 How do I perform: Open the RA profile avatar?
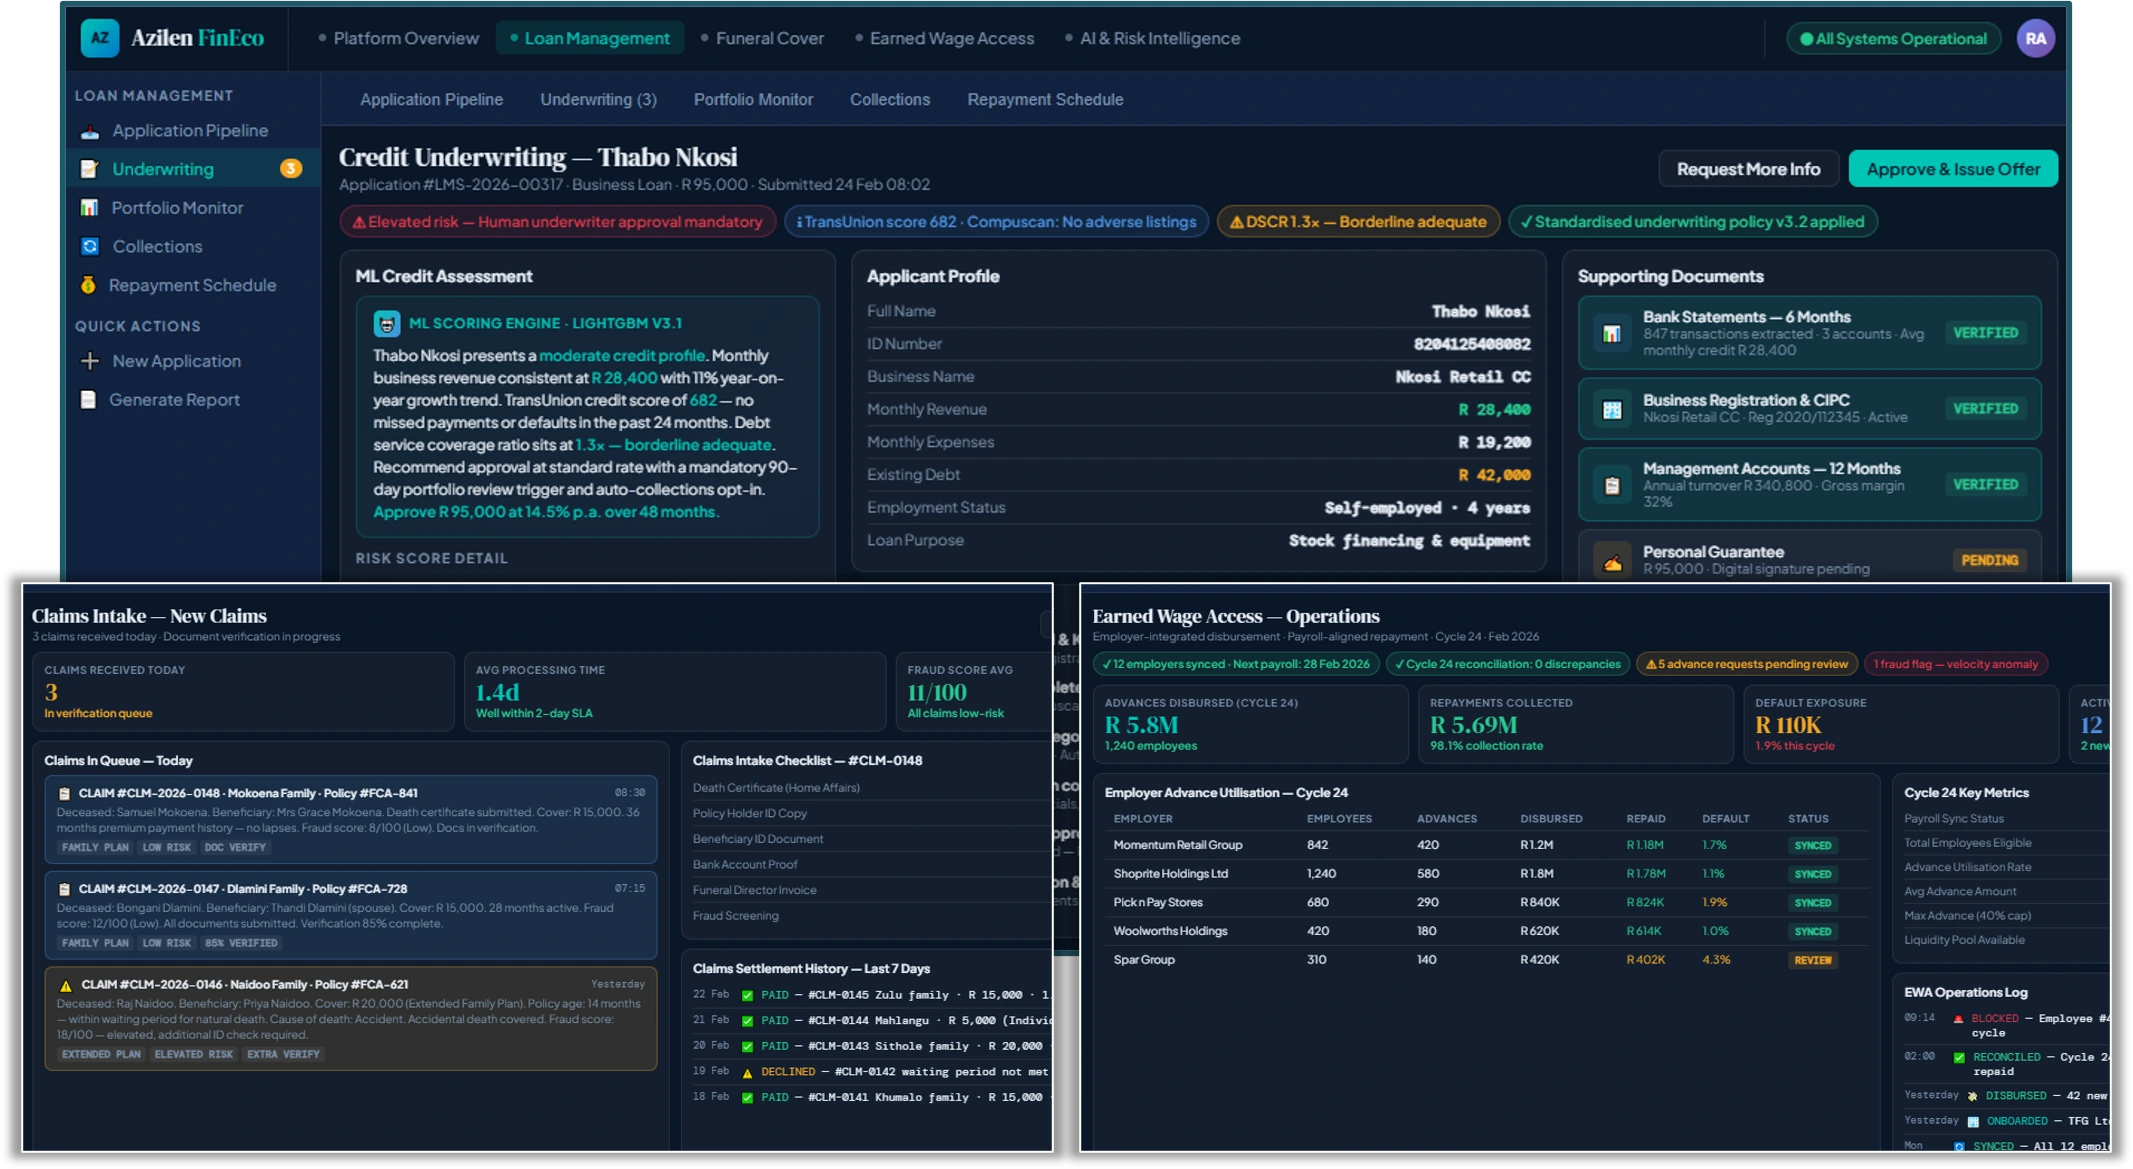(x=2036, y=38)
